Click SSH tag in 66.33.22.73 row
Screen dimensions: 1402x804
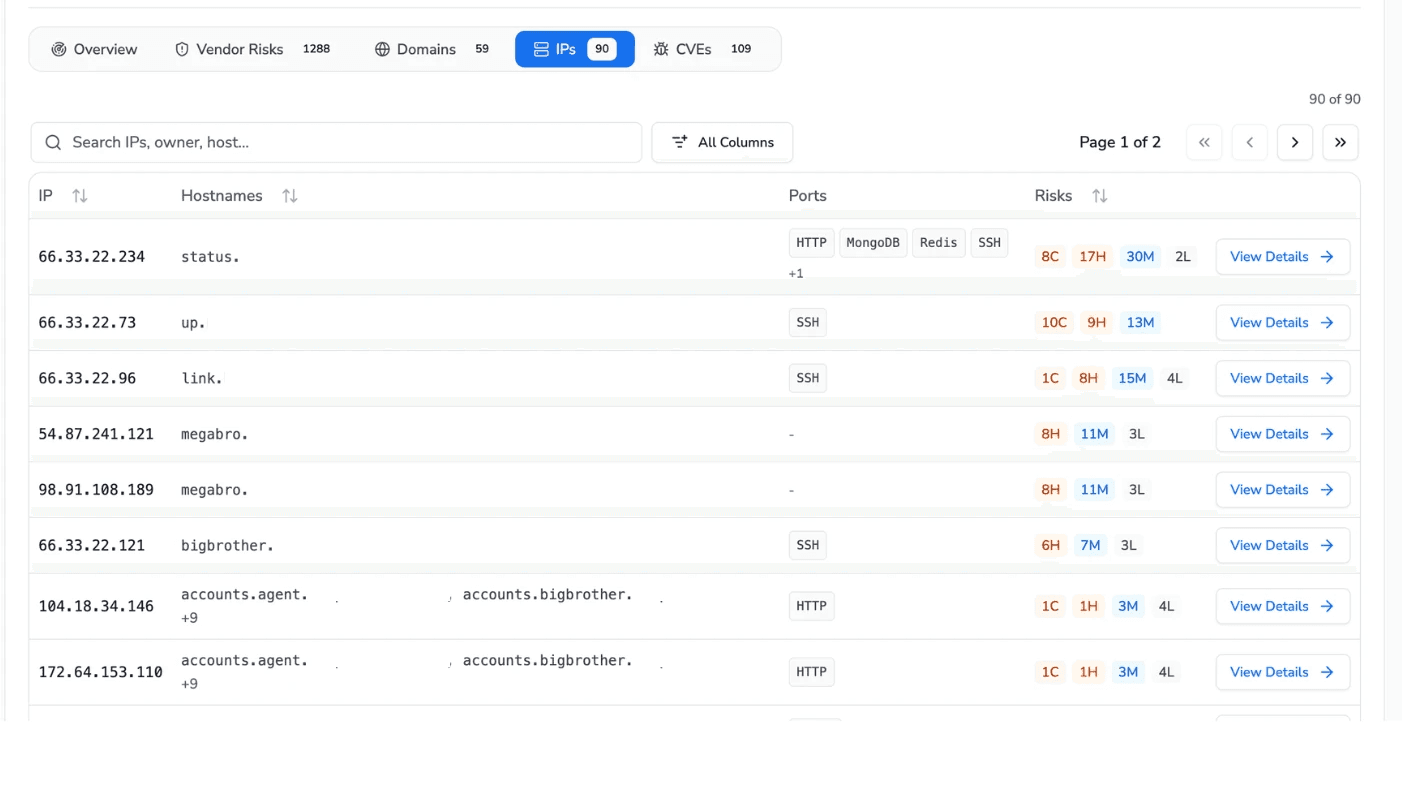coord(807,323)
